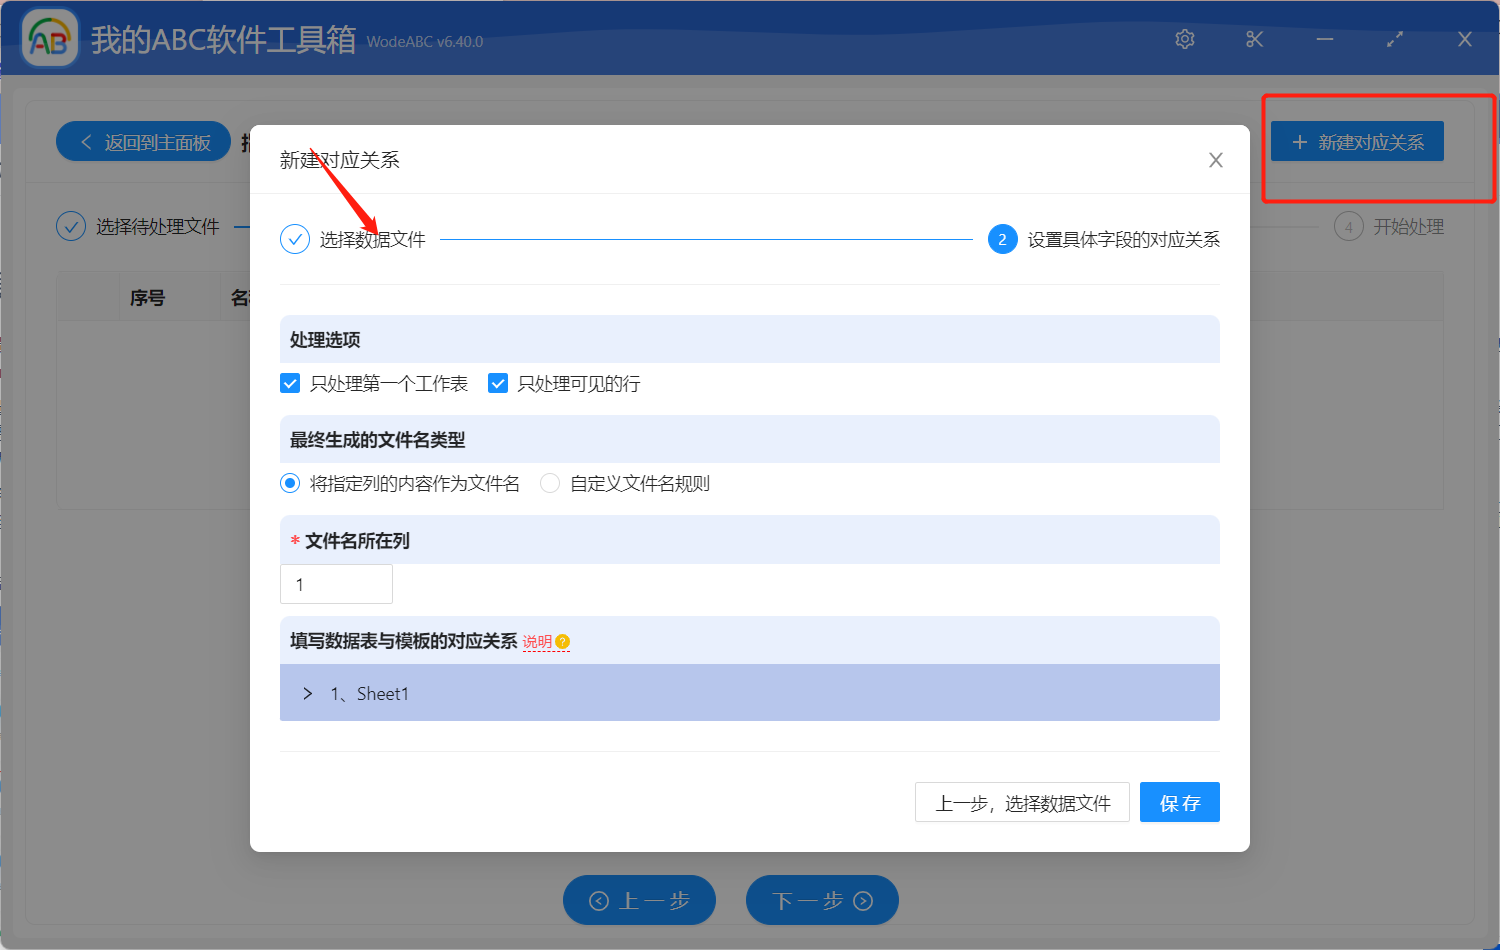Open the settings gear in the title bar
This screenshot has width=1500, height=950.
click(1185, 39)
